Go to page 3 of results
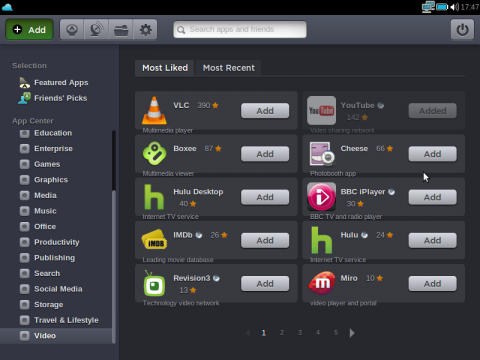Image resolution: width=480 pixels, height=360 pixels. (x=300, y=333)
